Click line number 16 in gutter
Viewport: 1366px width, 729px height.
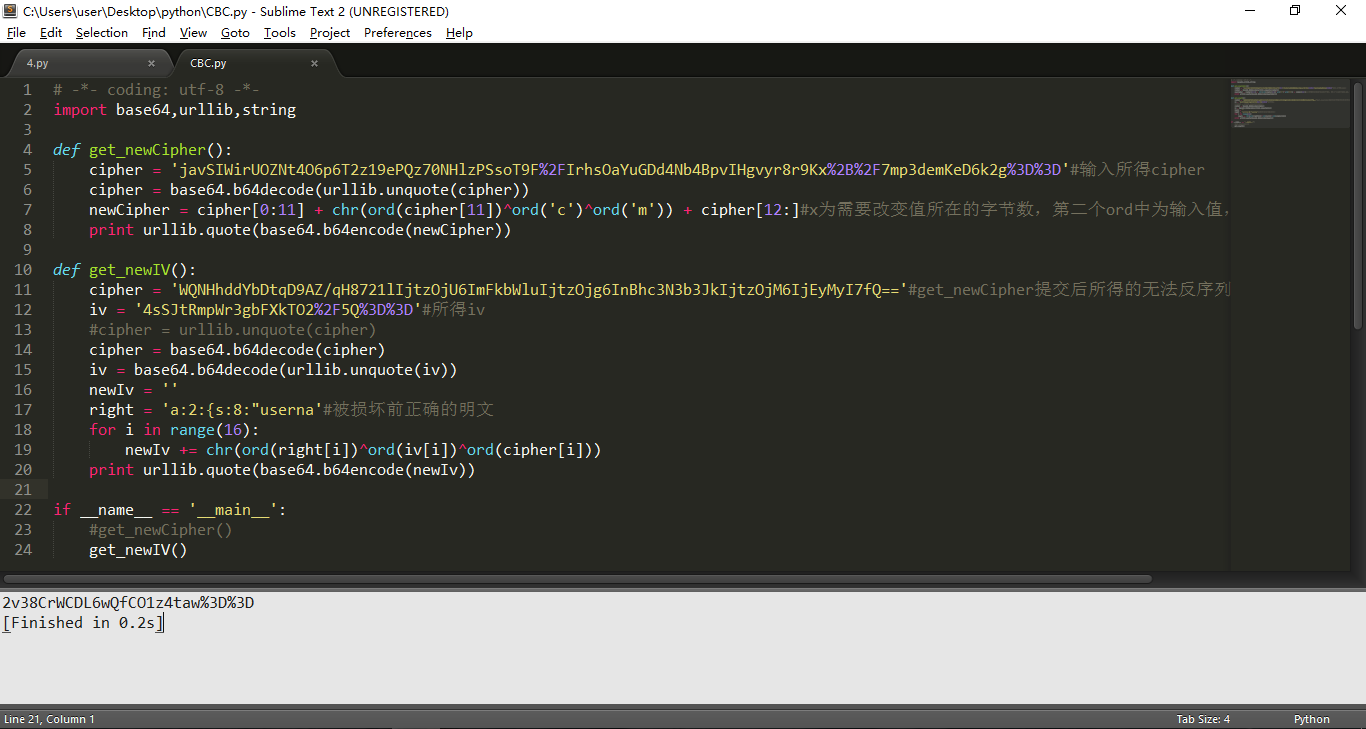[x=23, y=390]
